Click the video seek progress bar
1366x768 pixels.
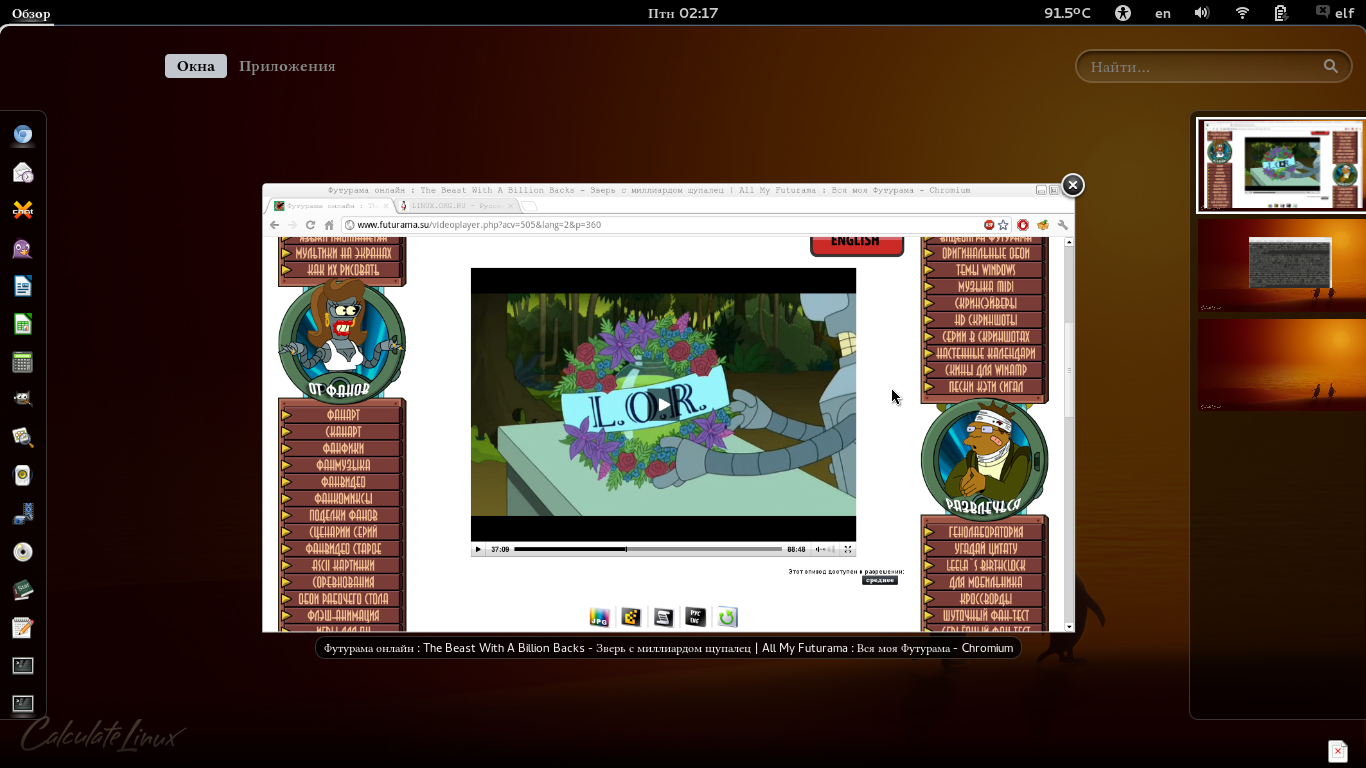(x=648, y=549)
